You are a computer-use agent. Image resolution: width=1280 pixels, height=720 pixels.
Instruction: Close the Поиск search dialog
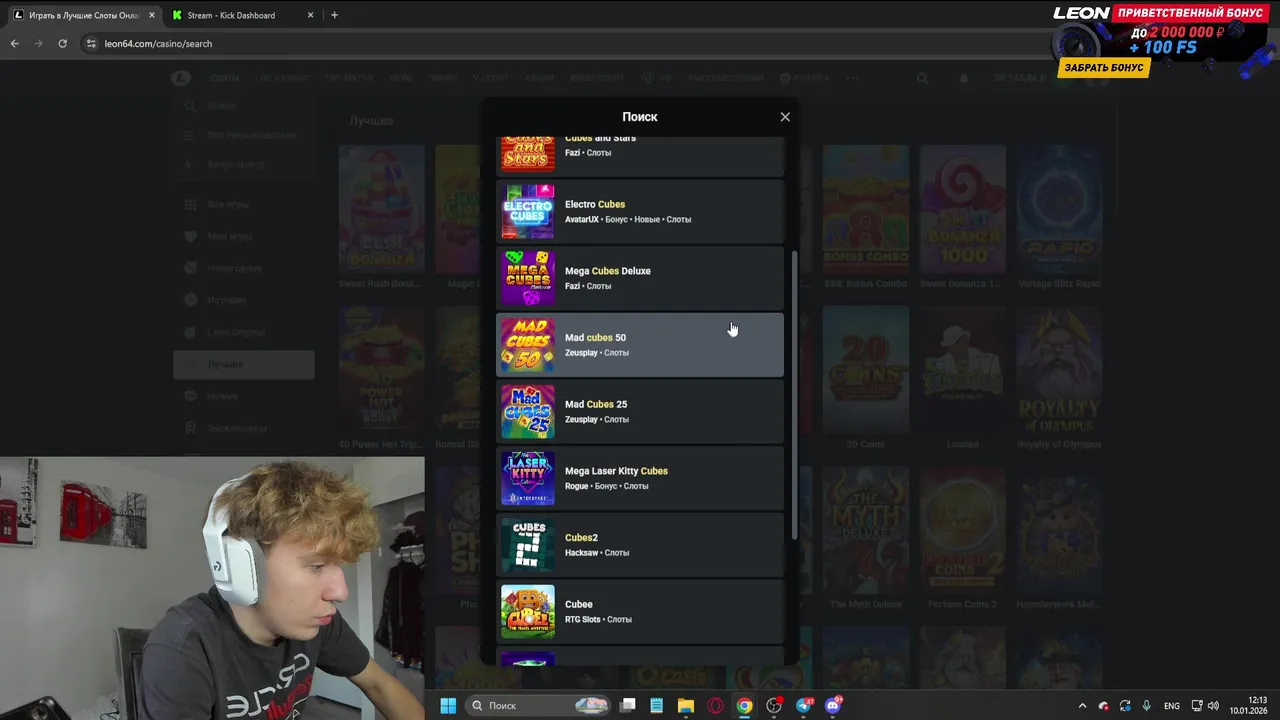pyautogui.click(x=785, y=117)
